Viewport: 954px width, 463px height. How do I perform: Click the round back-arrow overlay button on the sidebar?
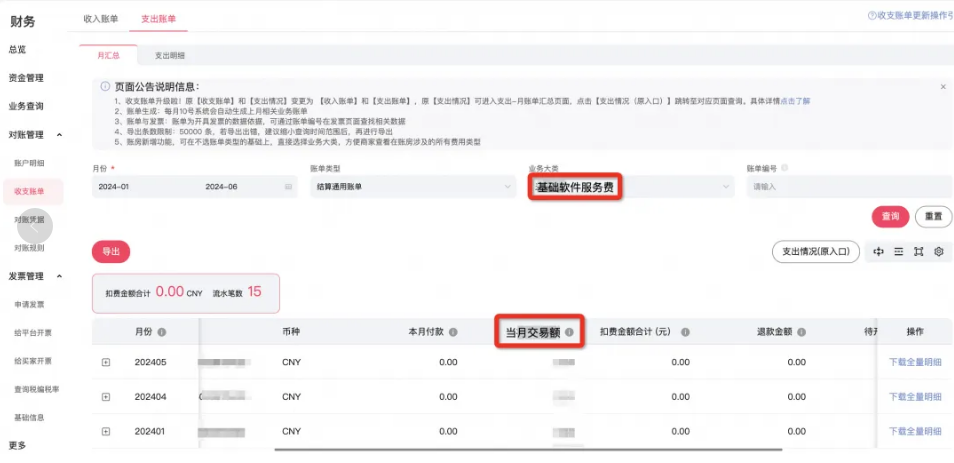35,228
